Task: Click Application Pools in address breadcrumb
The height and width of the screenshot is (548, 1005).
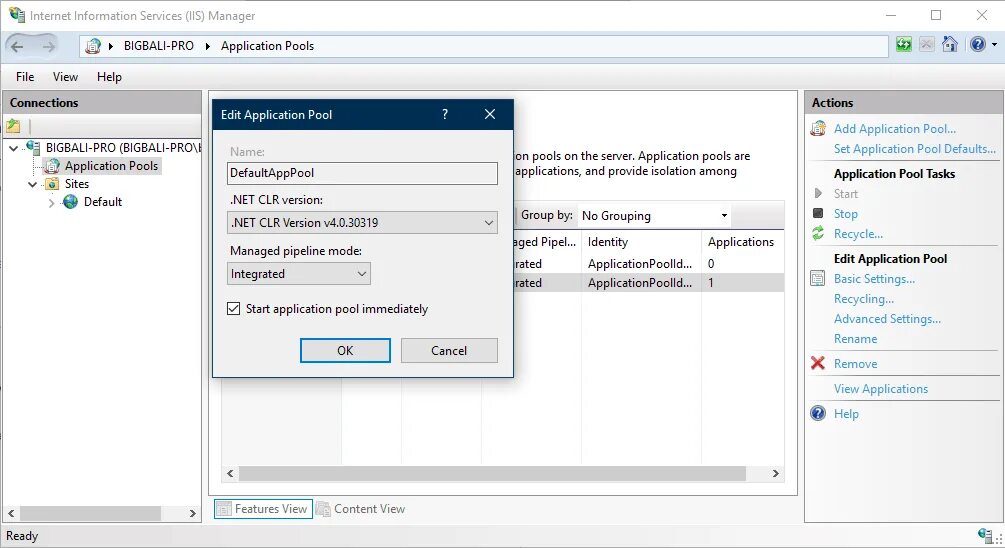Action: 267,46
